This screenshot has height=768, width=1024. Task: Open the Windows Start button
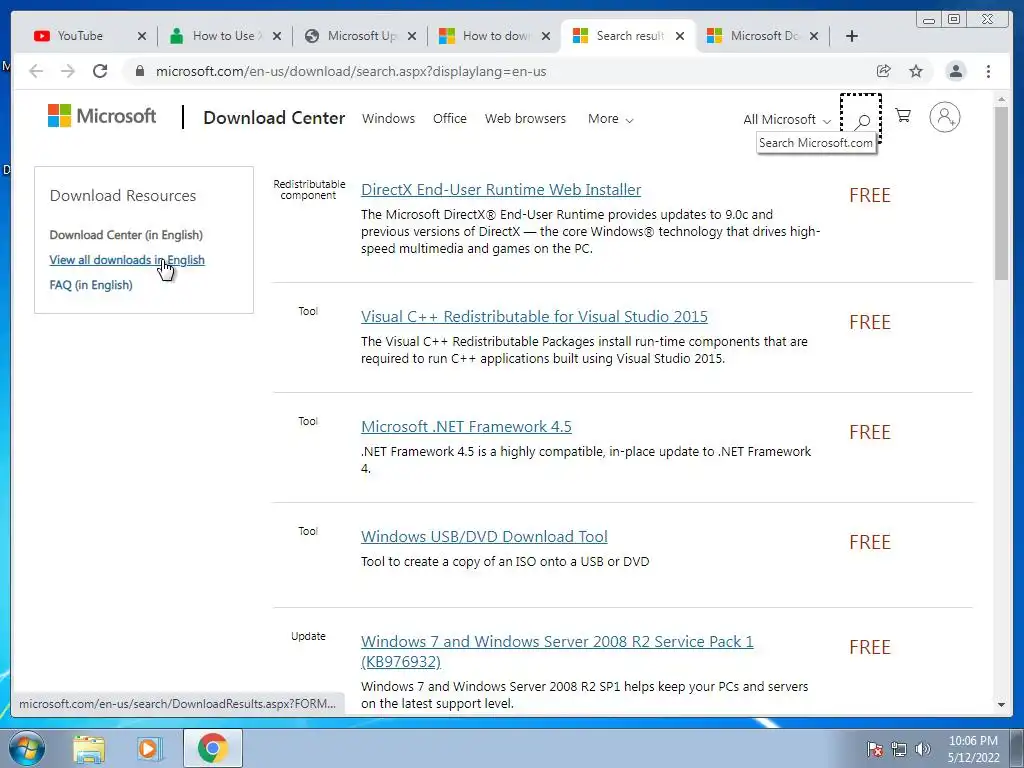pos(27,748)
